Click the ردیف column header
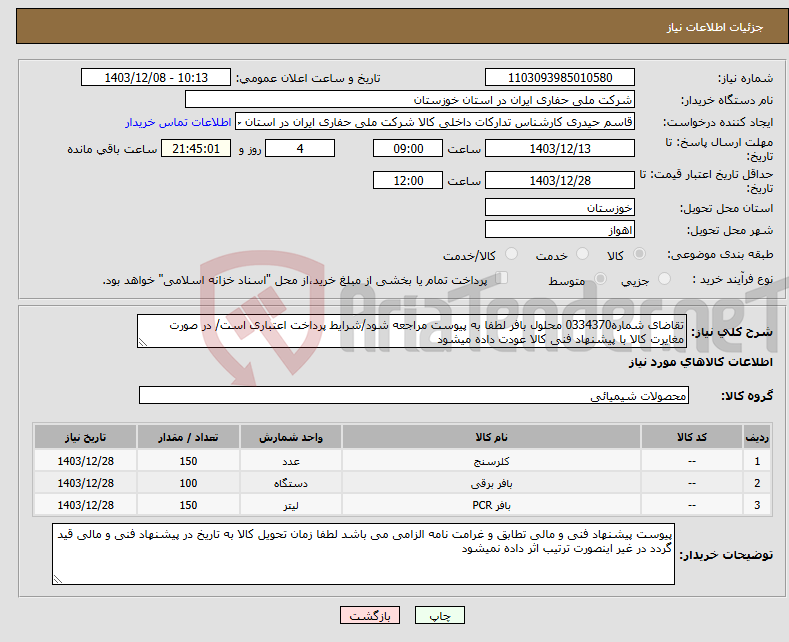789x642 pixels. 757,437
